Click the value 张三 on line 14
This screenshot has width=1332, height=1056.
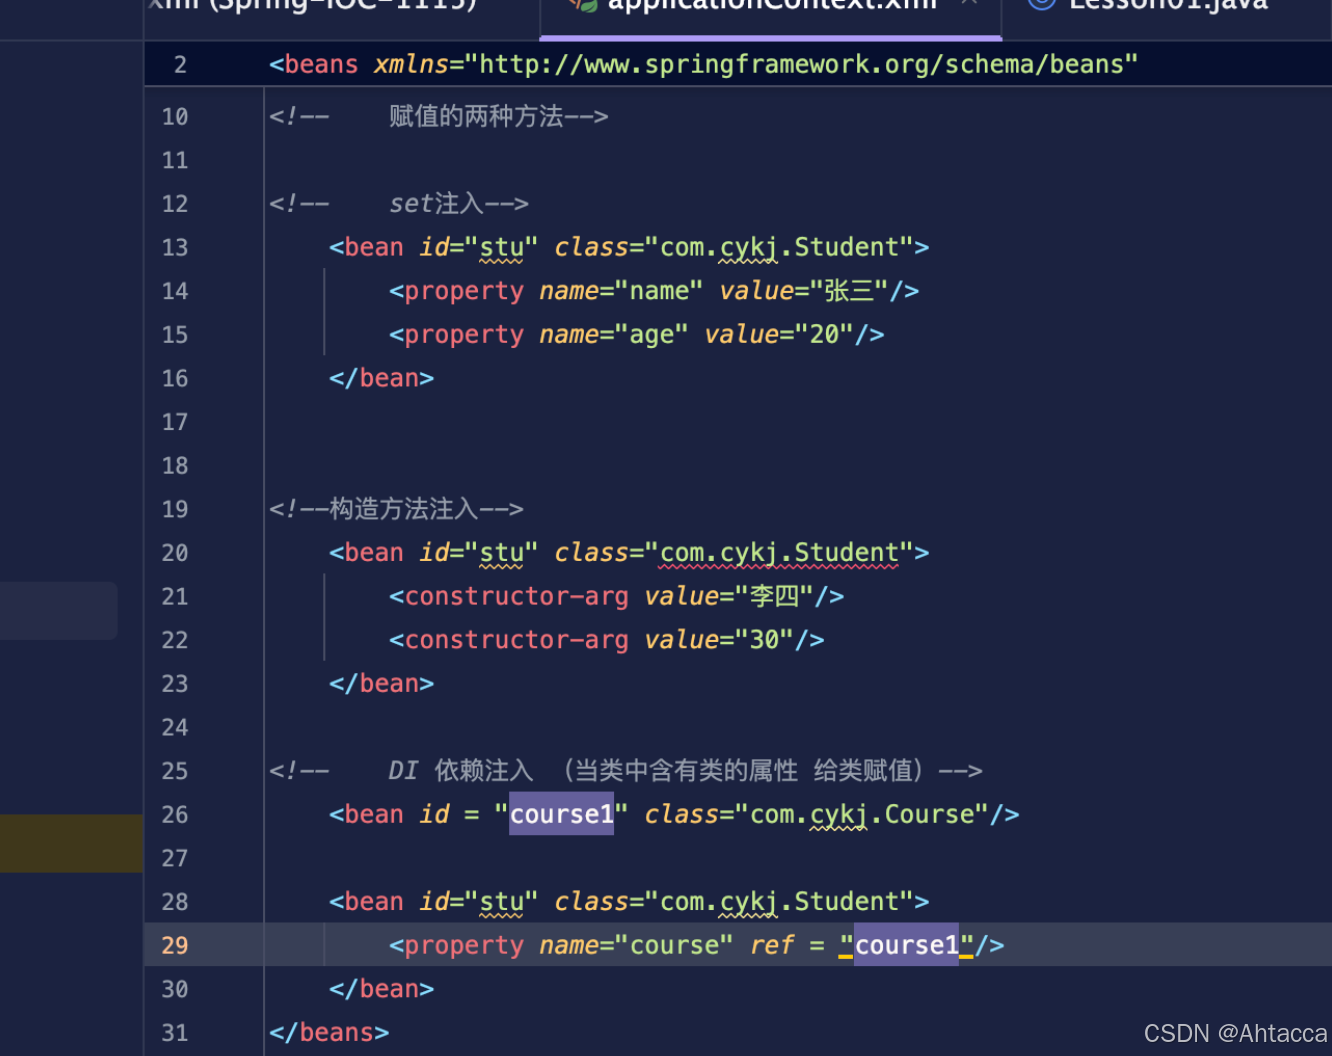point(849,291)
